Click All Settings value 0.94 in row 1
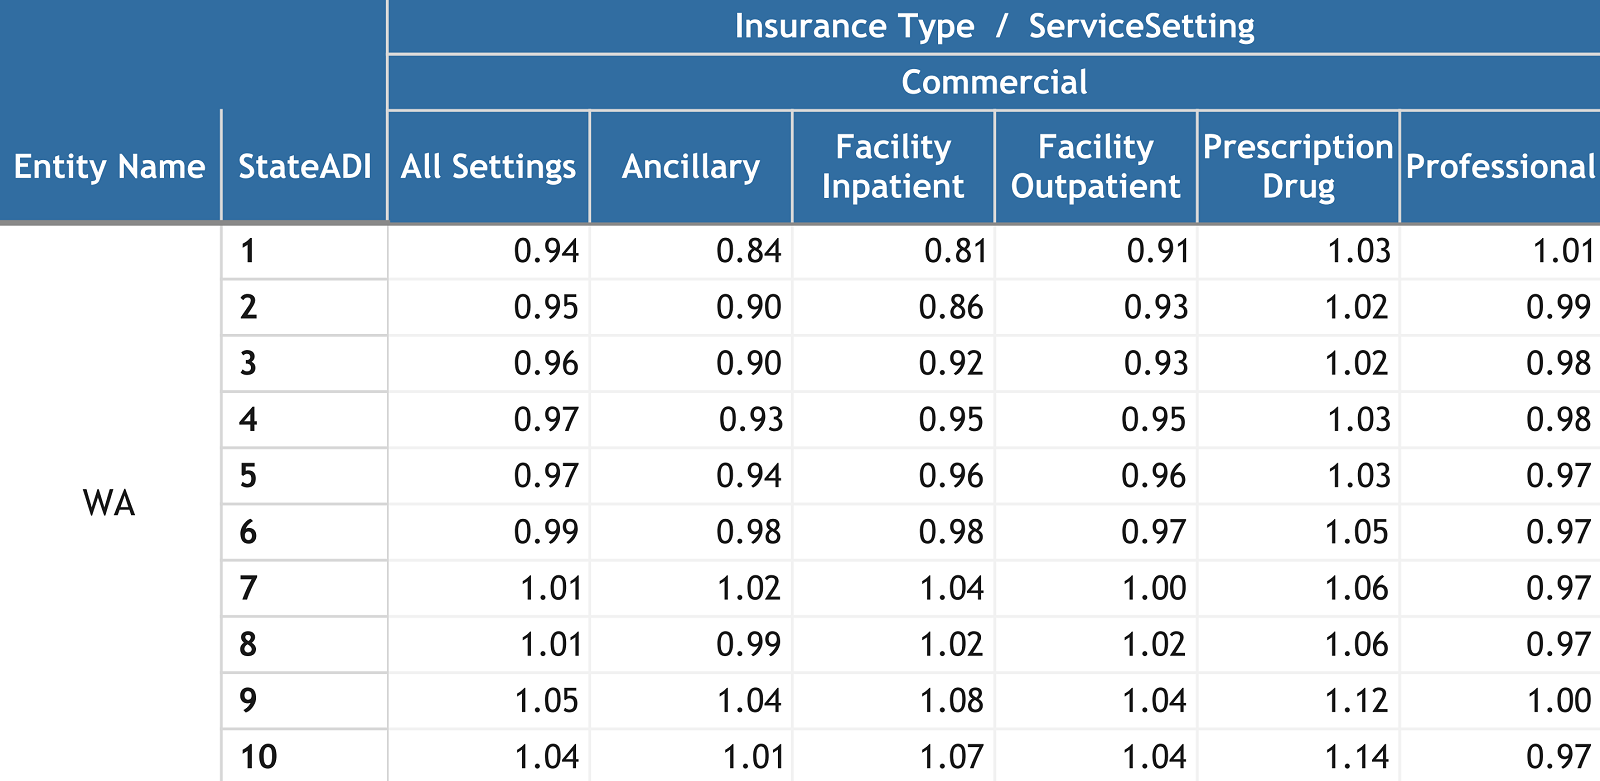 tap(546, 251)
